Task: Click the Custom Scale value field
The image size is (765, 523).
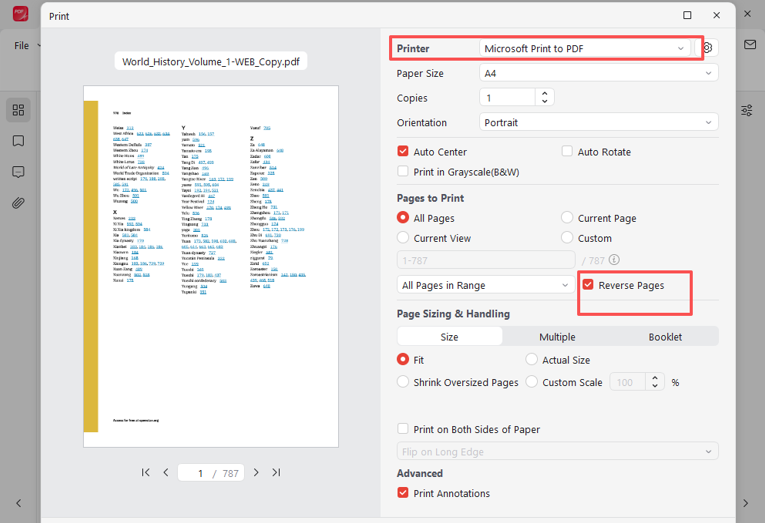Action: tap(627, 382)
